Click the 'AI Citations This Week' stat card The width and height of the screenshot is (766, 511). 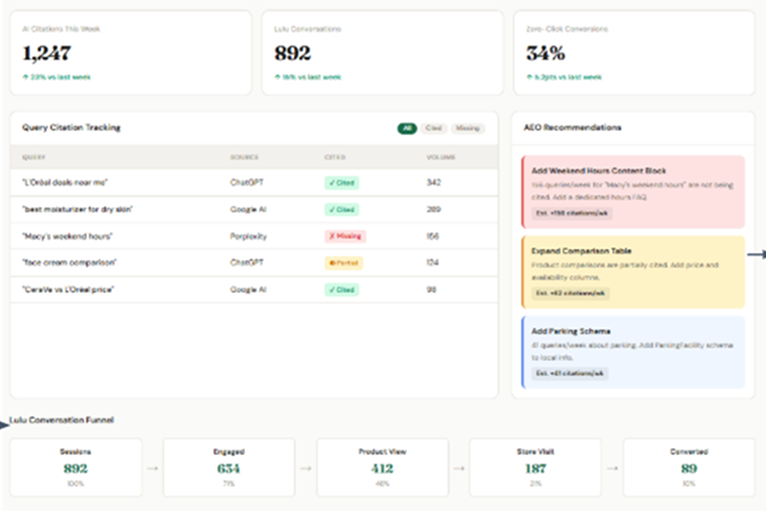[x=130, y=53]
